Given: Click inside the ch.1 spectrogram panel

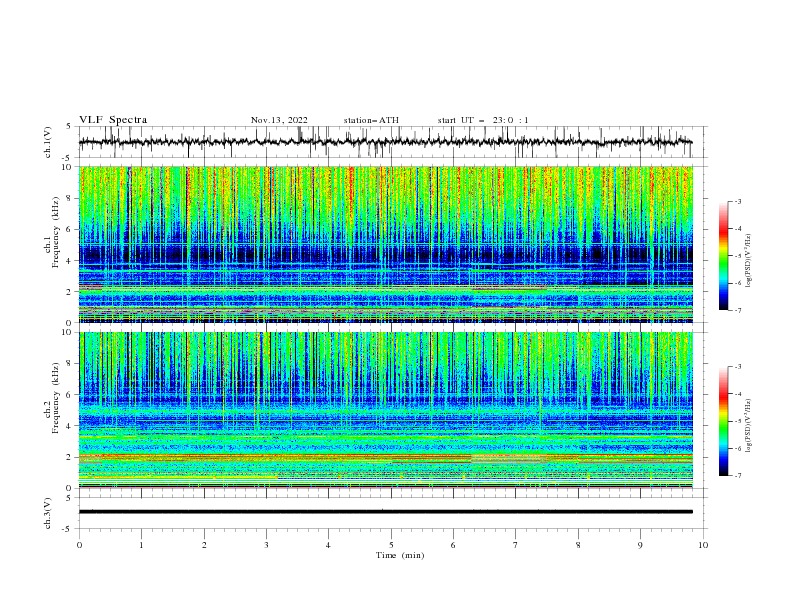Looking at the screenshot, I should (386, 244).
